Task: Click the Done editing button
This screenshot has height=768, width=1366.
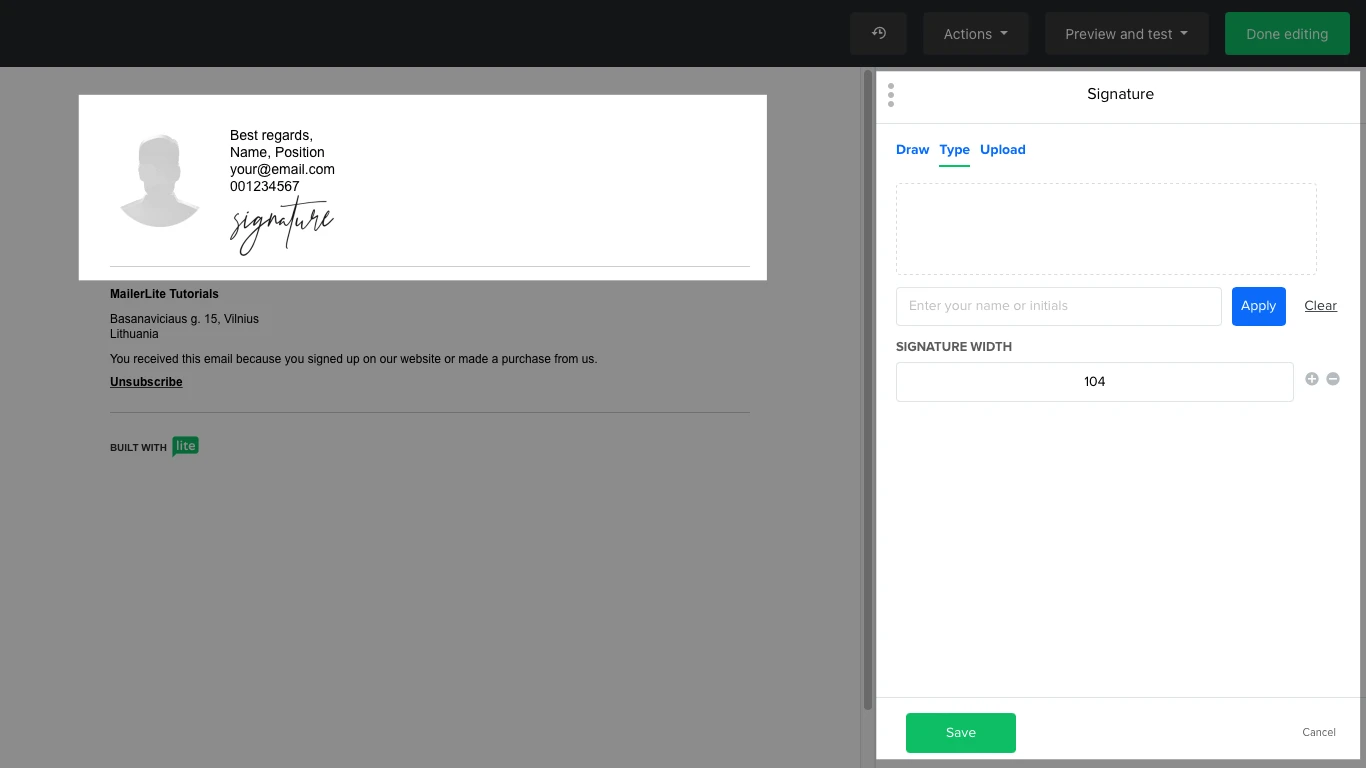Action: tap(1286, 34)
